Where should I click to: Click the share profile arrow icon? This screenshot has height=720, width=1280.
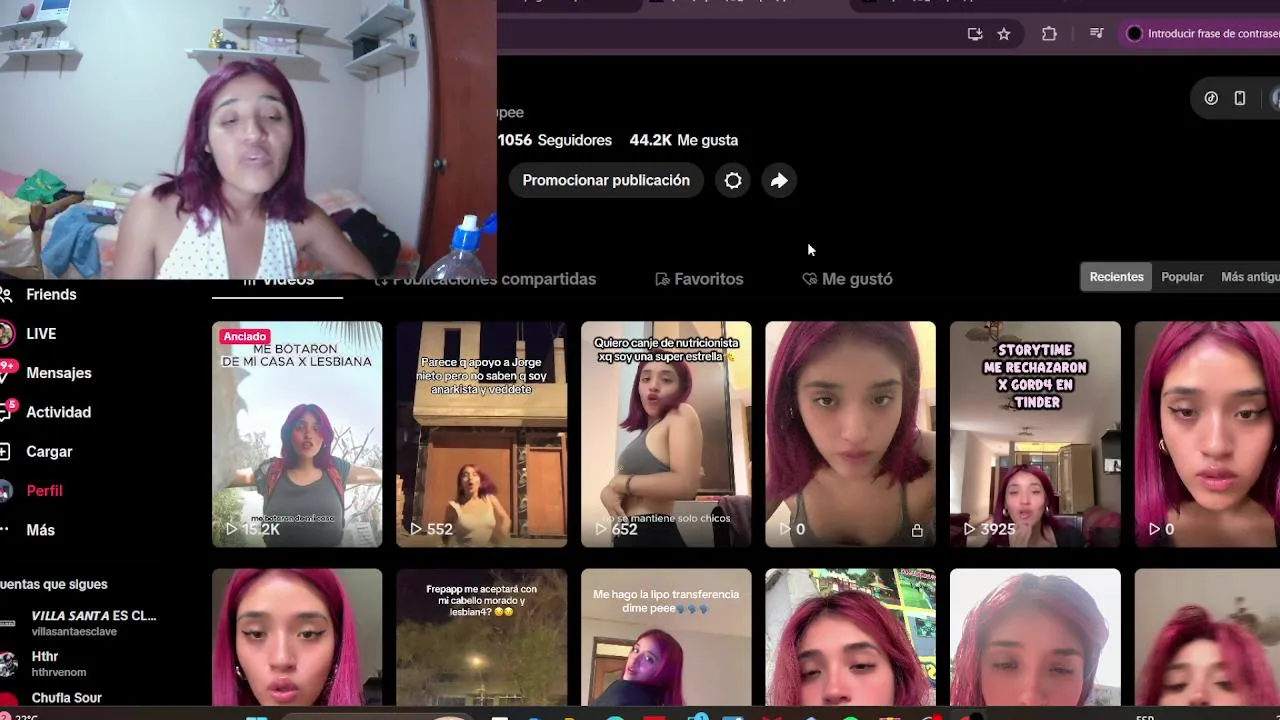coord(779,181)
